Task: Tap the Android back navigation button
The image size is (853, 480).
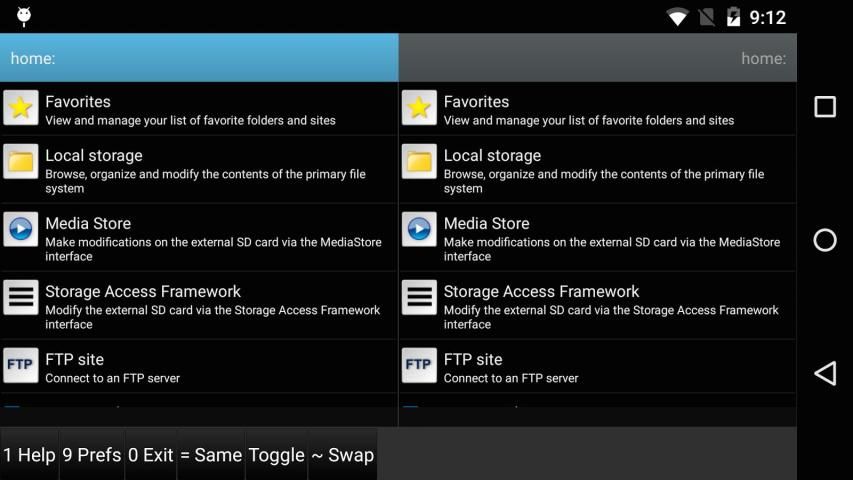Action: point(825,373)
